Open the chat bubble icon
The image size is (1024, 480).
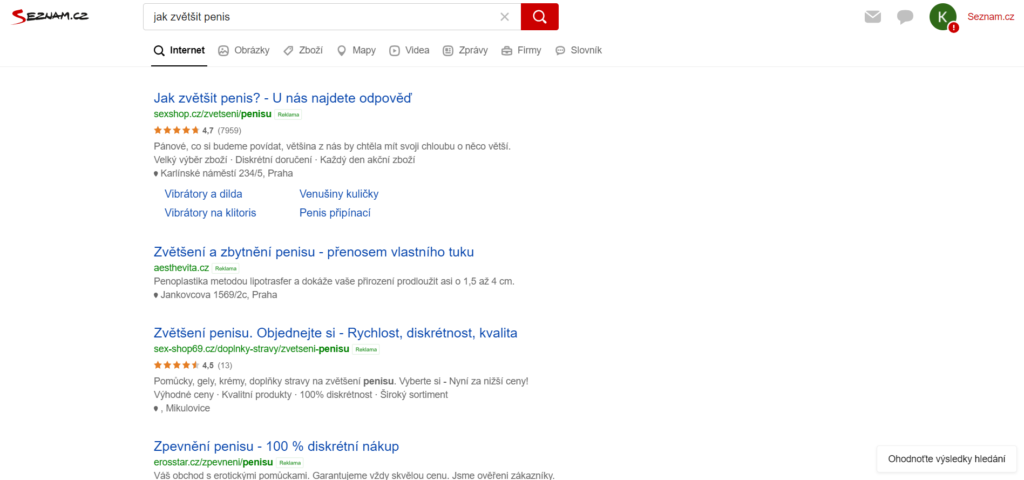click(905, 17)
